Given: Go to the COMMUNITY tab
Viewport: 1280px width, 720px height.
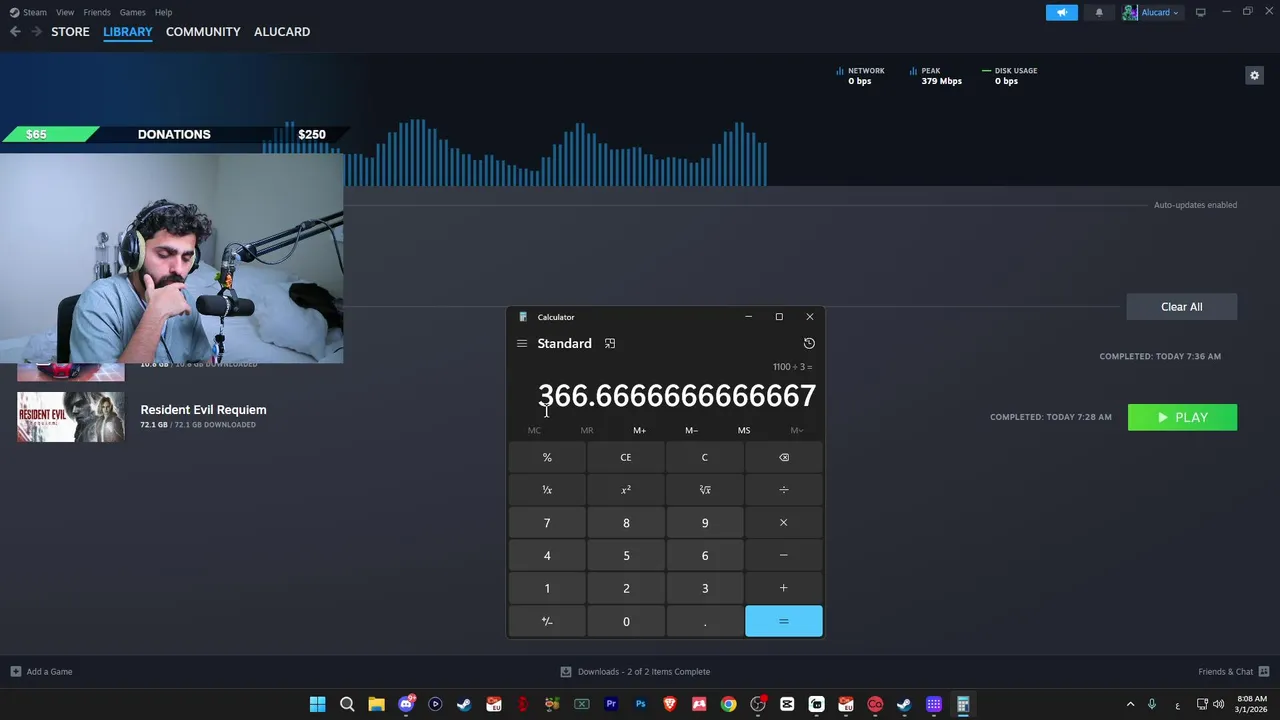Looking at the screenshot, I should coord(203,32).
